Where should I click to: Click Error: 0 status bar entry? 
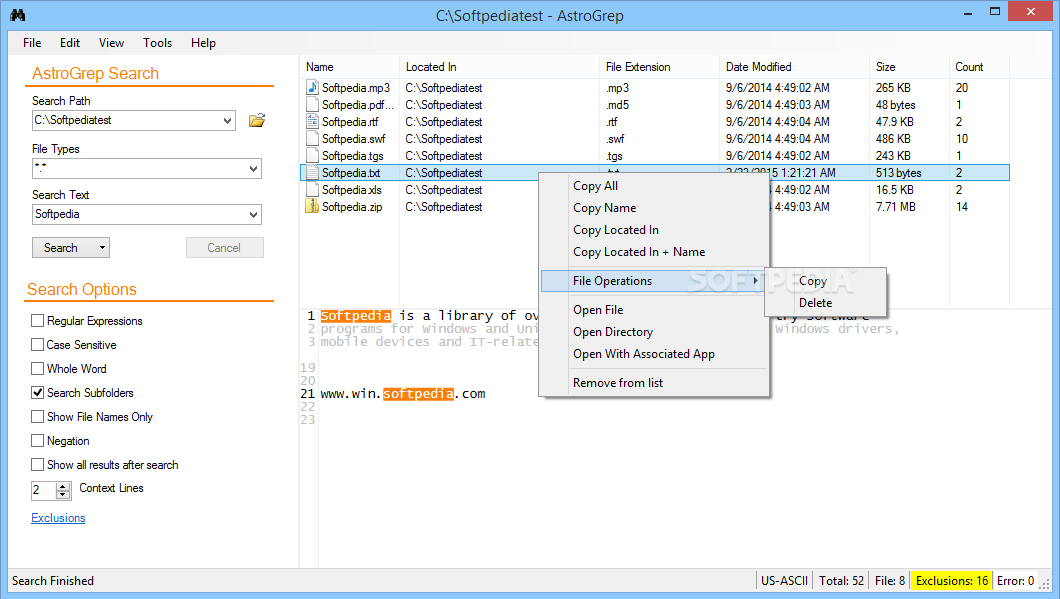pos(1015,581)
